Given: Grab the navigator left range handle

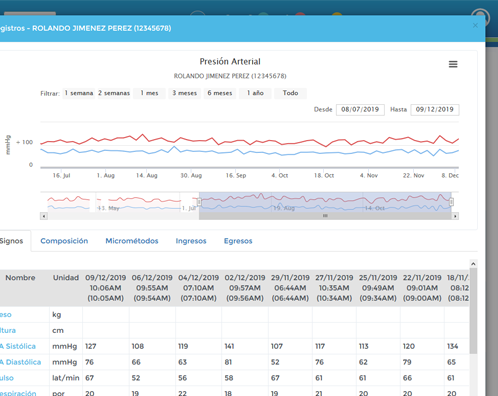Looking at the screenshot, I should 199,202.
